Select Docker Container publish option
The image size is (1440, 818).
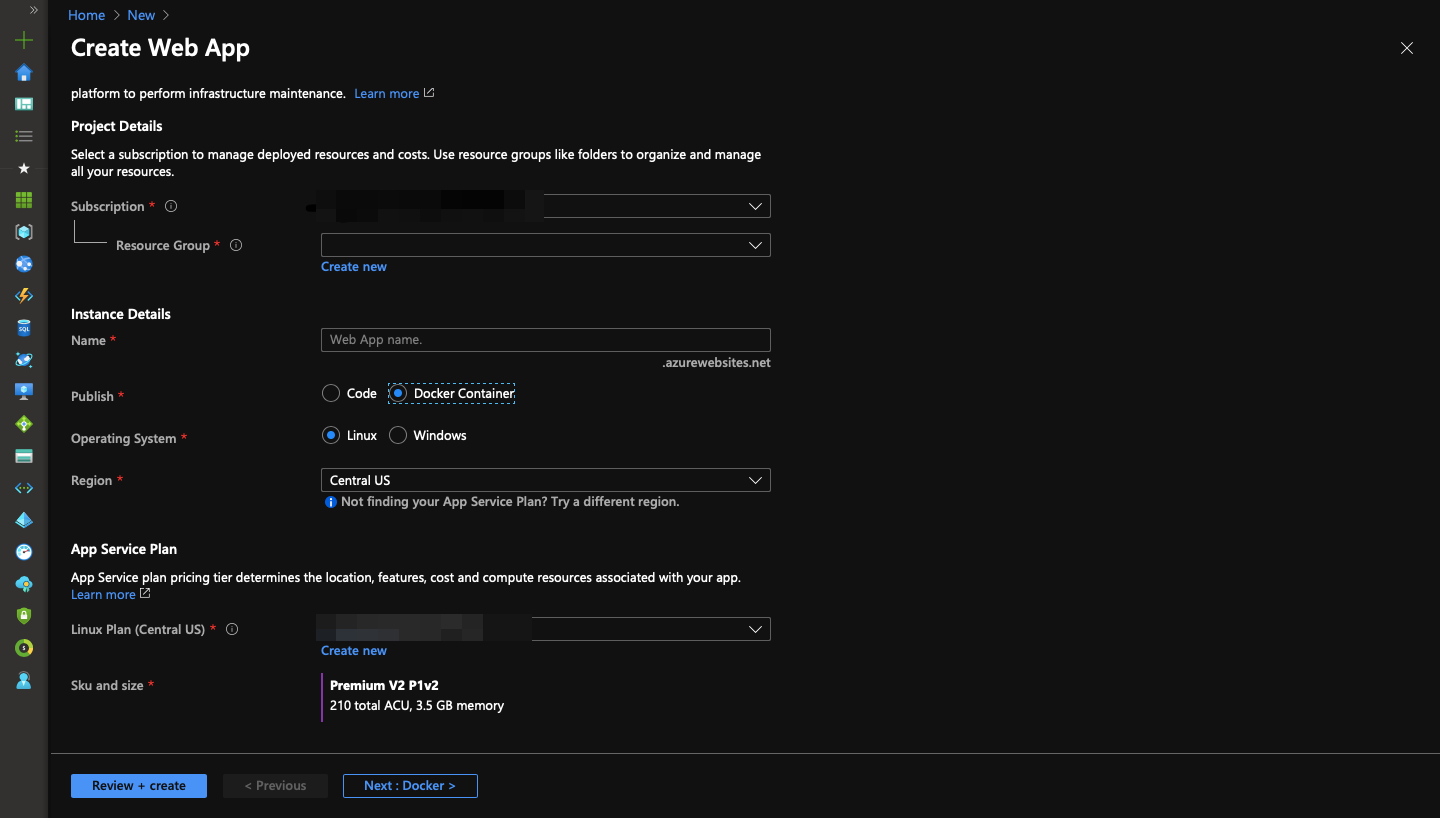[x=452, y=394]
